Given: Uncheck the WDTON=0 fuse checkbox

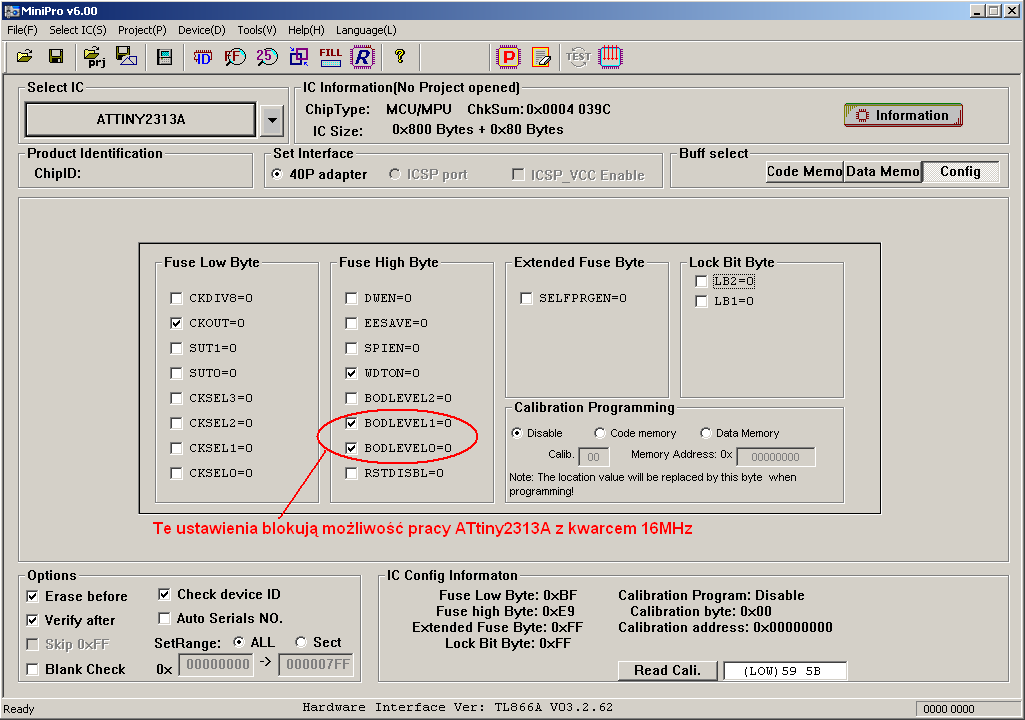Looking at the screenshot, I should [351, 373].
